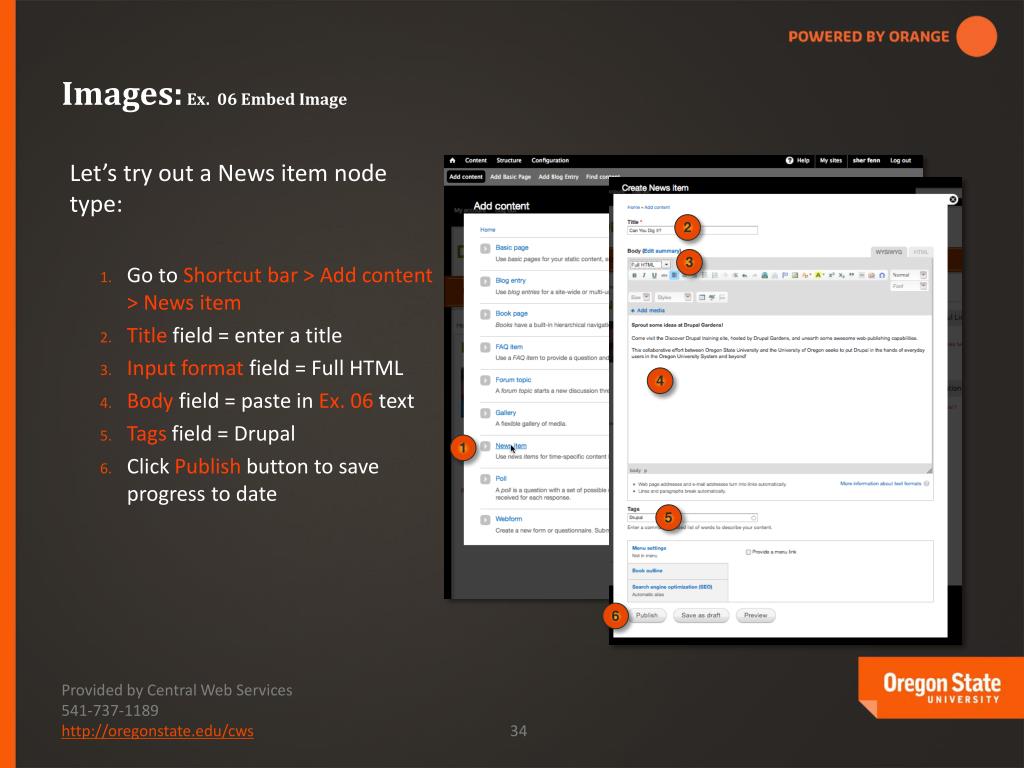Click the Underline icon in the editor toolbar

(x=654, y=276)
